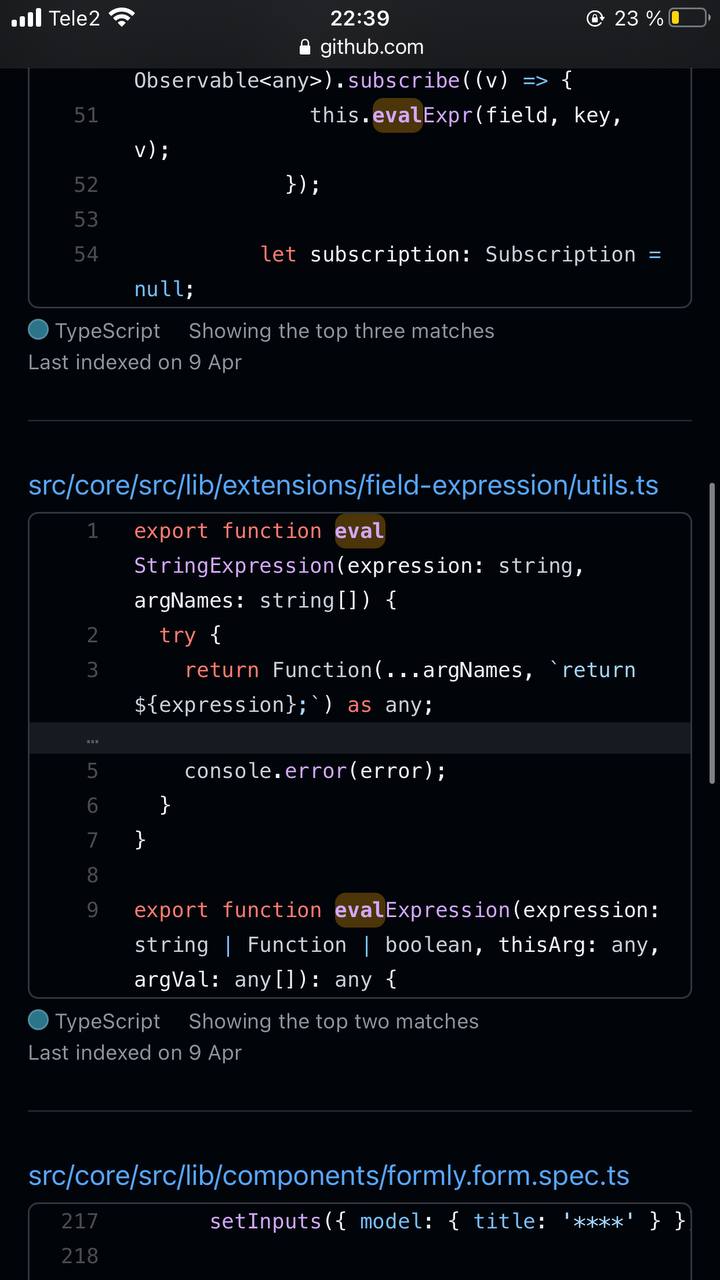Open line number 217 in formly.form.spec.ts
The image size is (720, 1280).
click(x=80, y=1220)
